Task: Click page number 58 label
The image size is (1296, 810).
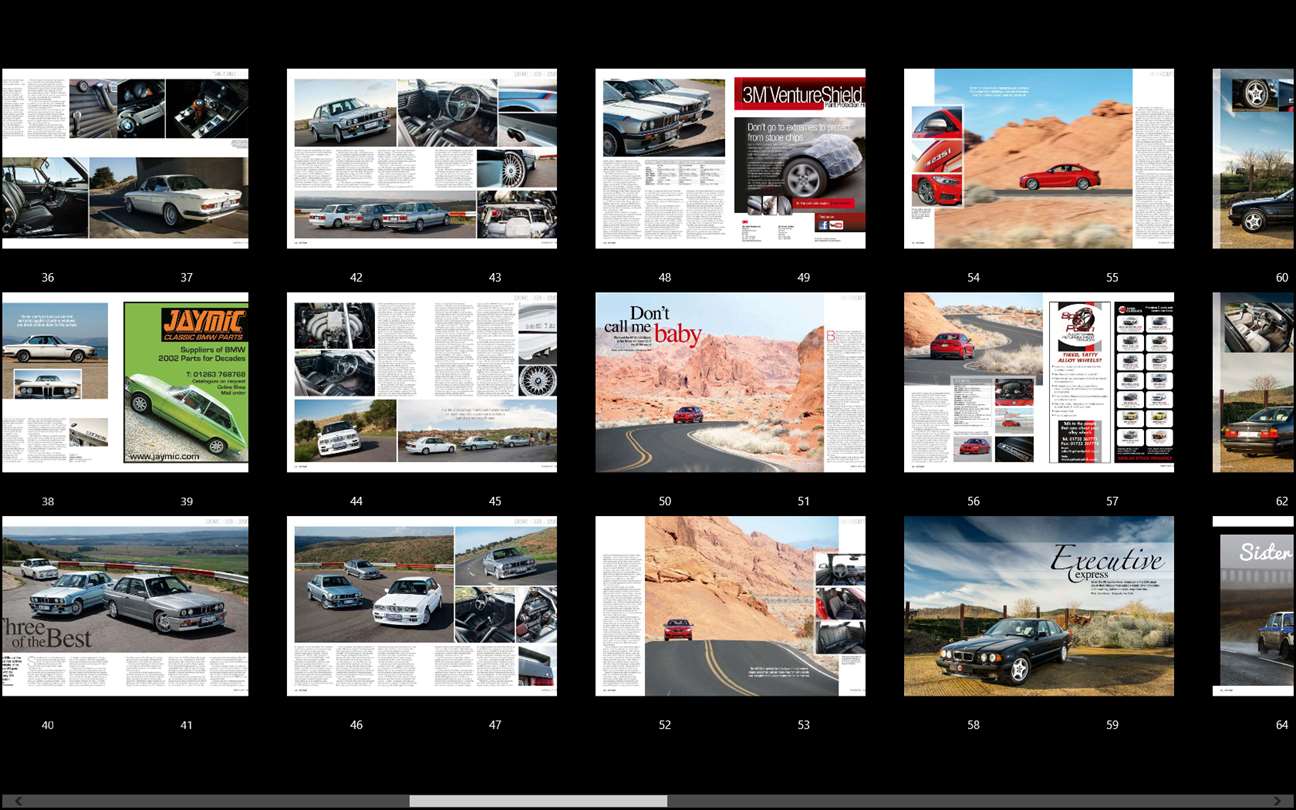Action: point(974,725)
